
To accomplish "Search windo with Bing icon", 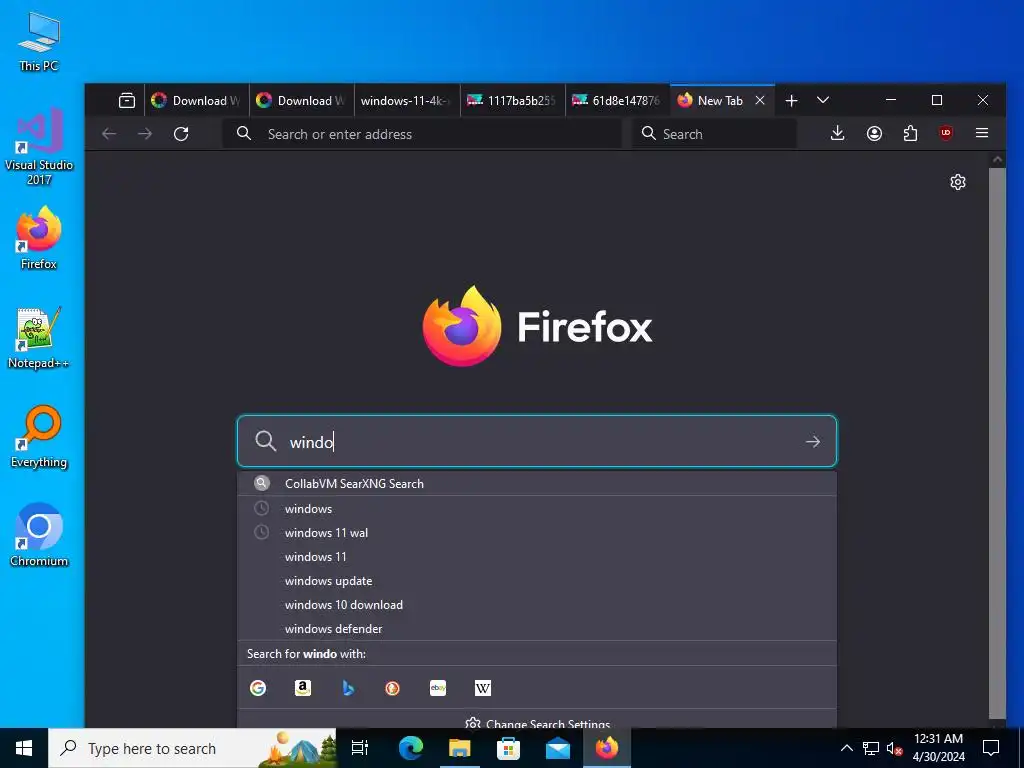I will tap(348, 688).
